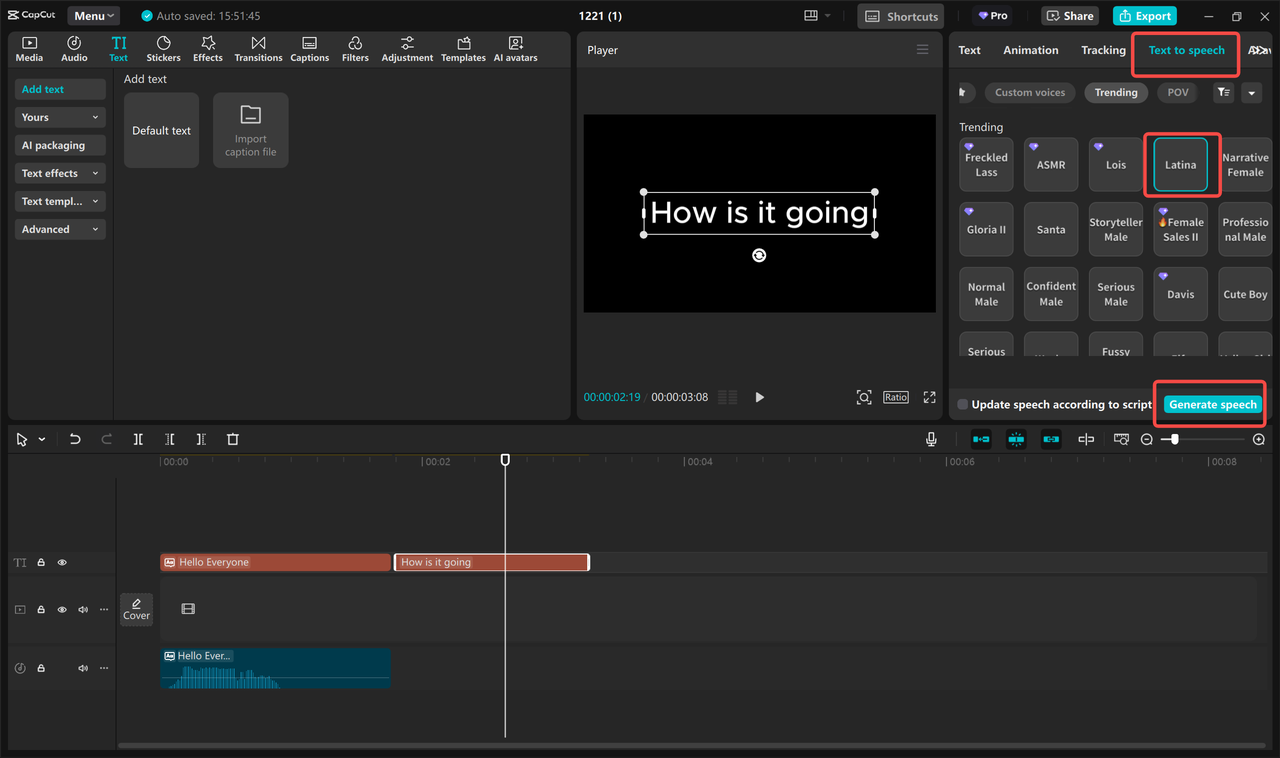Expand the Advanced text section

tap(60, 229)
